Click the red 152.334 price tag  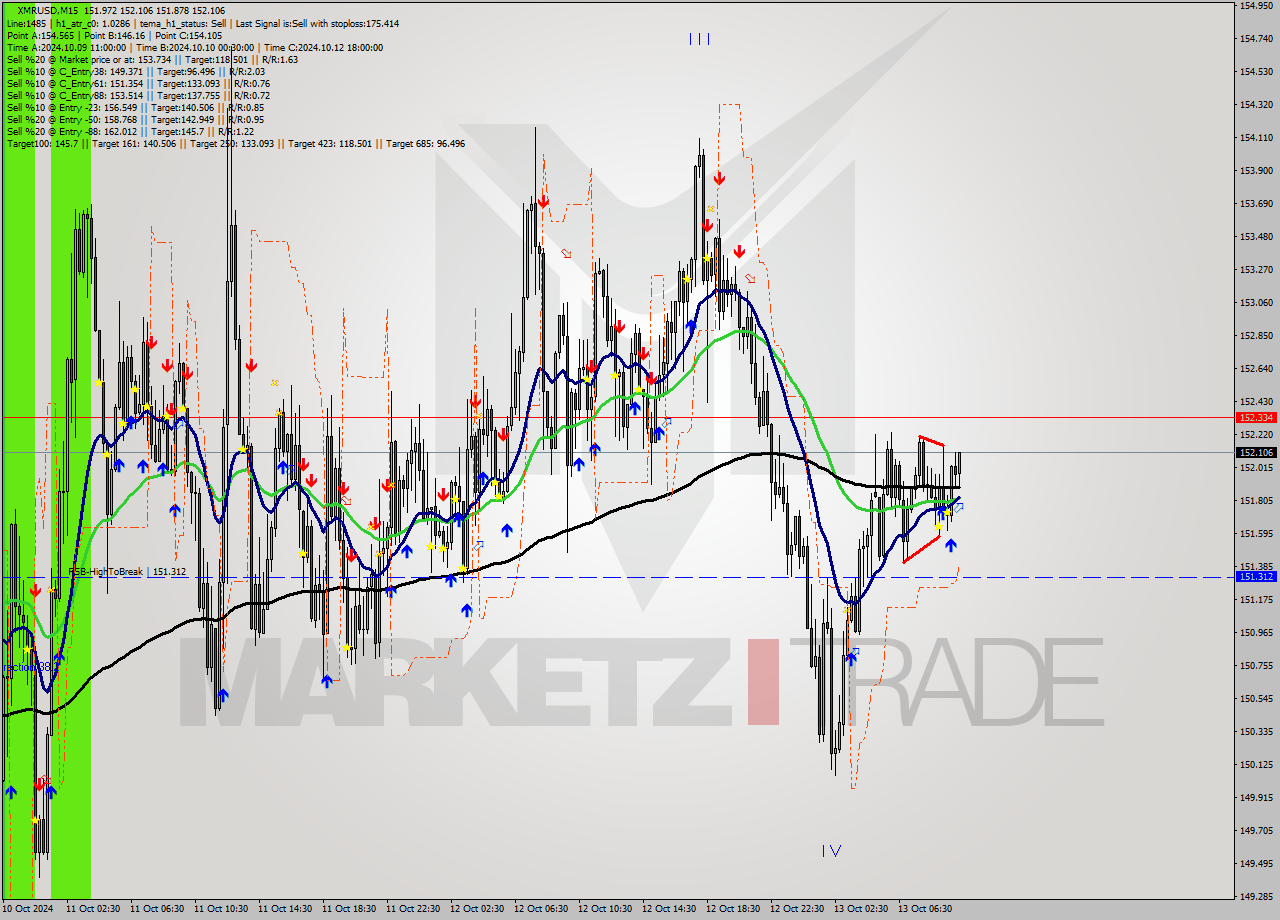[x=1256, y=417]
